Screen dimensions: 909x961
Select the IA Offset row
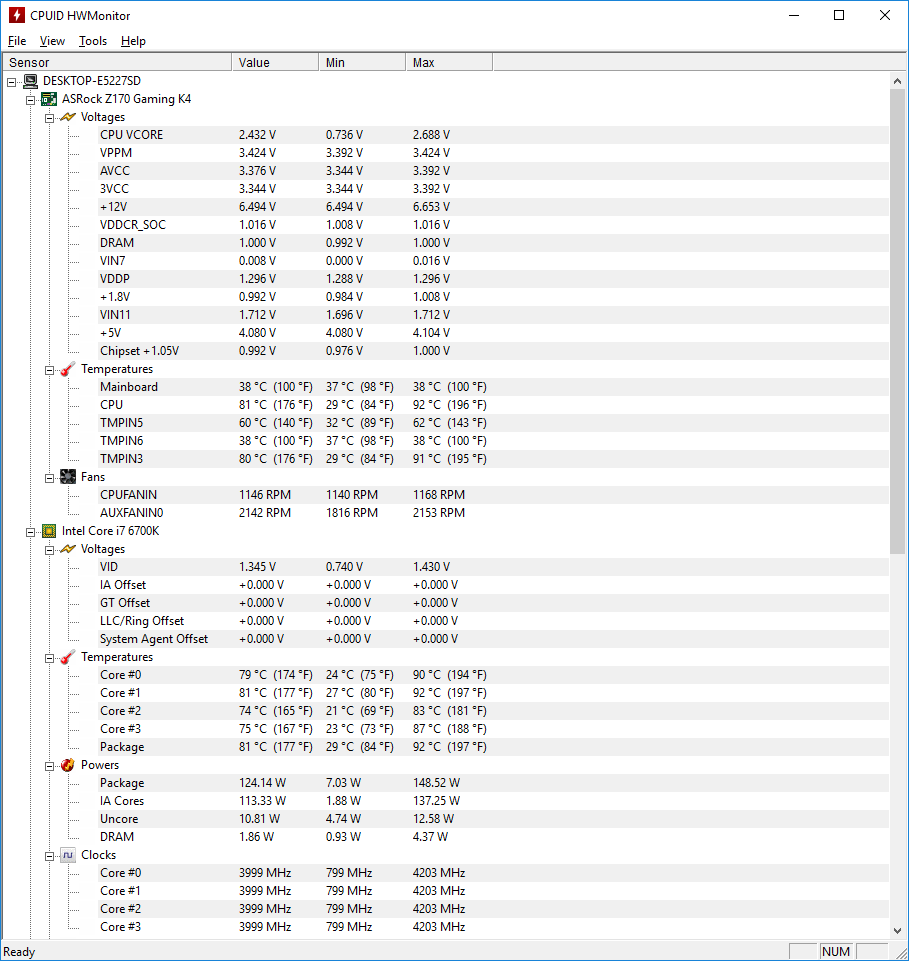tap(493, 585)
